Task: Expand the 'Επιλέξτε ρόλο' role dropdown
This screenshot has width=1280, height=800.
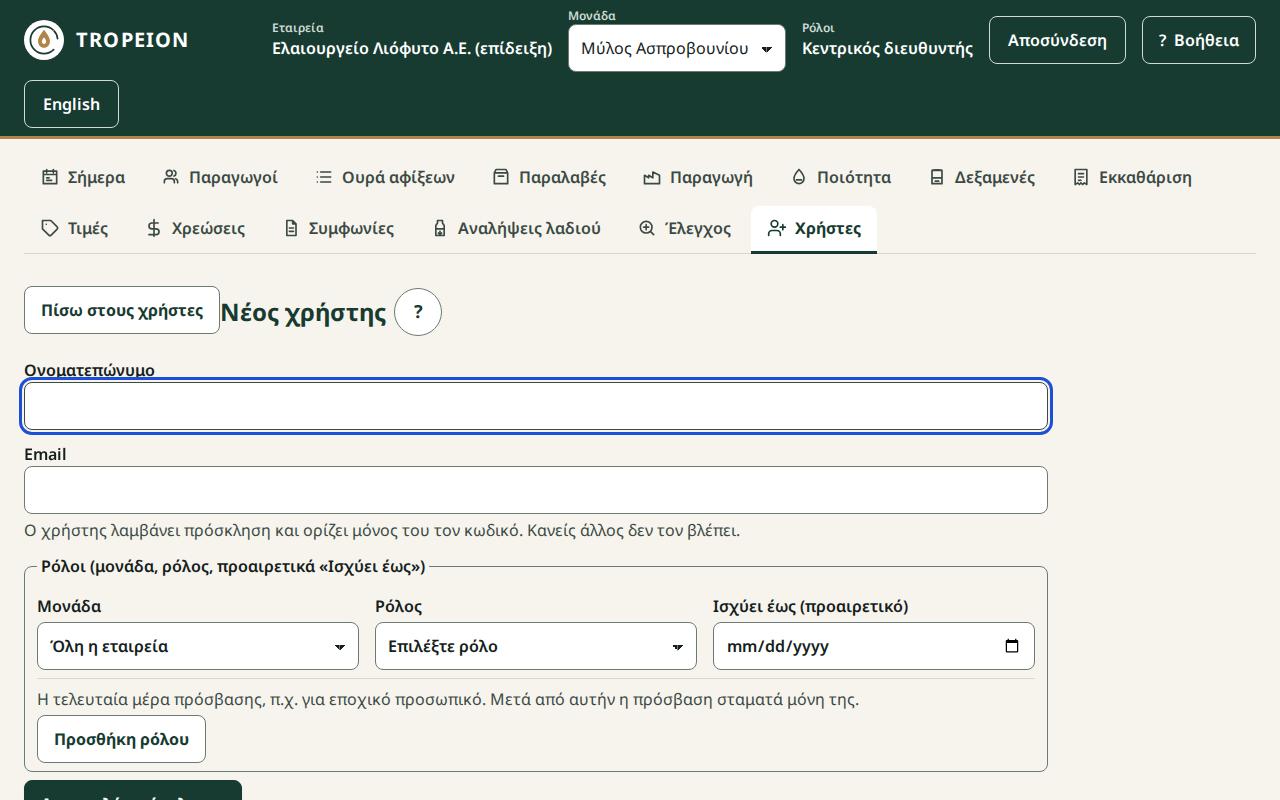Action: coord(536,646)
